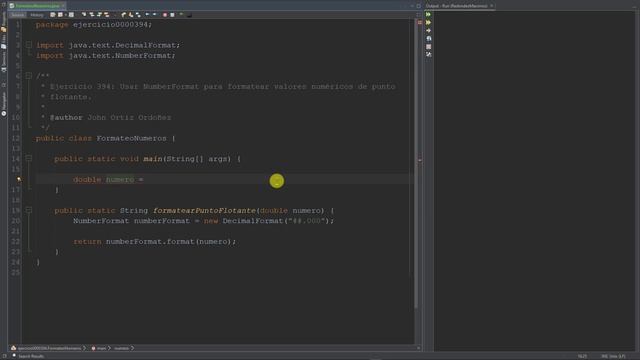Viewport: 640px width, 360px height.
Task: Click INS Unix (LF) status bar entry
Action: [613, 356]
